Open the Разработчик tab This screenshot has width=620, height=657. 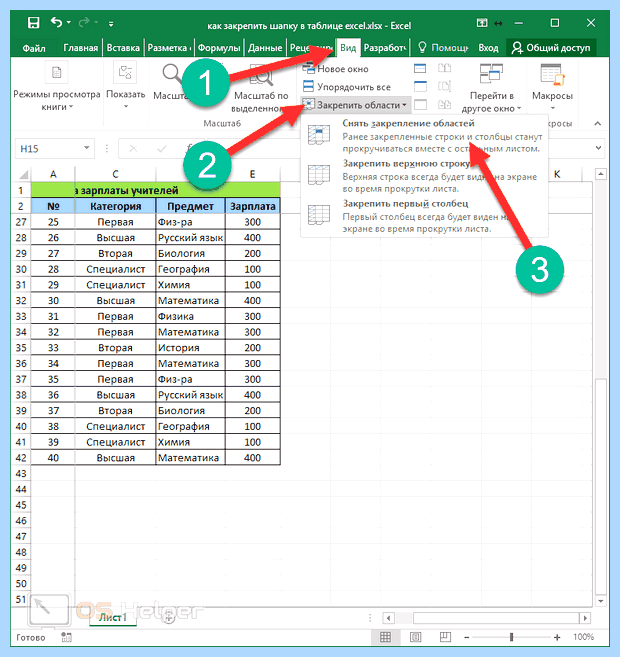coord(385,48)
